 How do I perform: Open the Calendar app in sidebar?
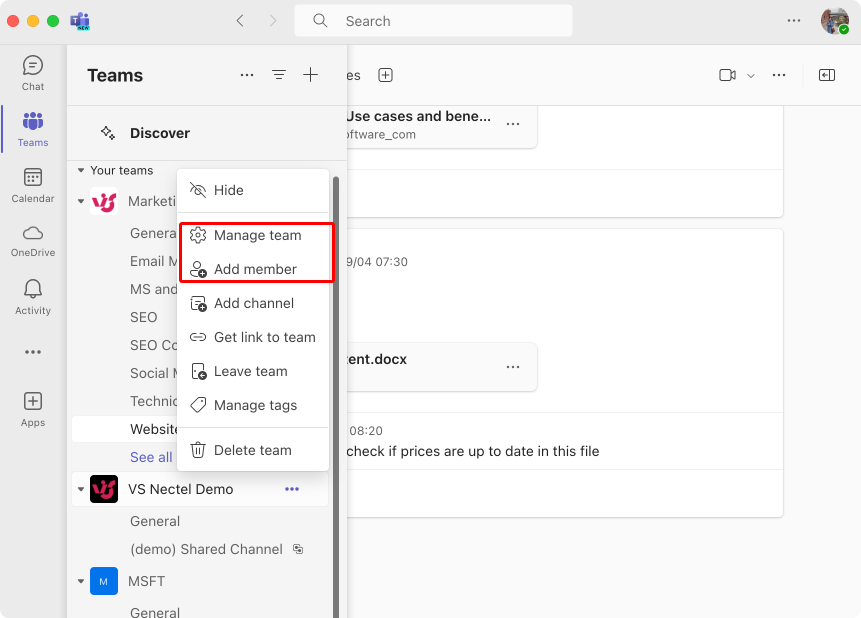pyautogui.click(x=33, y=186)
